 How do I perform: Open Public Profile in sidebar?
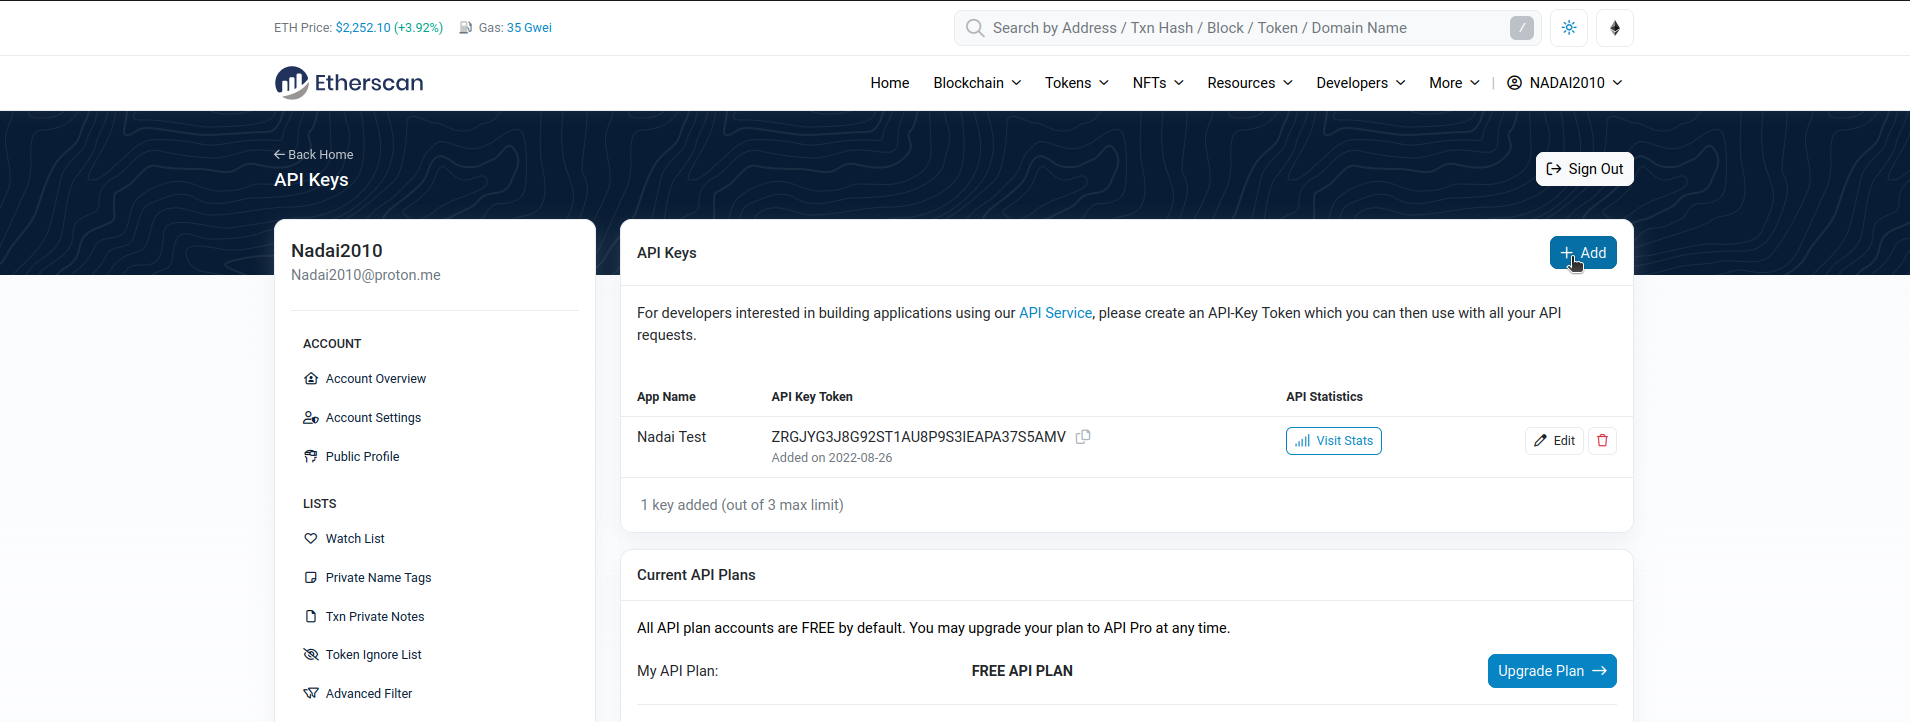[x=351, y=457]
